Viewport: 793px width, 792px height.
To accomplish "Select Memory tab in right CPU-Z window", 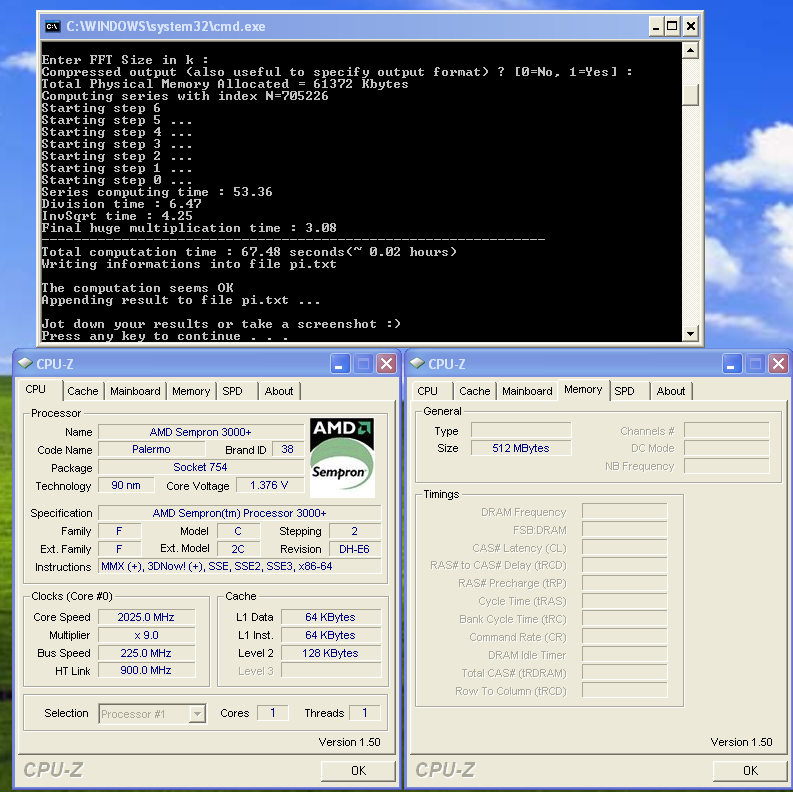I will pos(584,389).
